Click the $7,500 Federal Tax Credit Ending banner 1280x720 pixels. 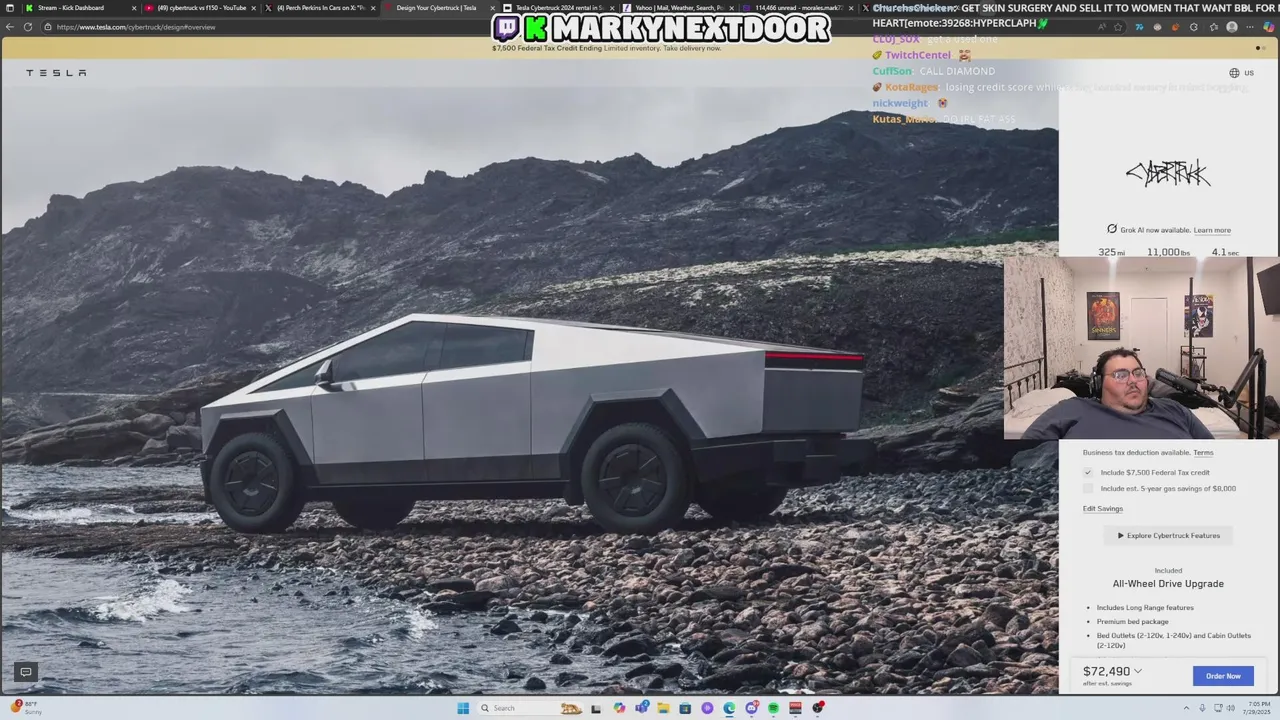point(606,48)
